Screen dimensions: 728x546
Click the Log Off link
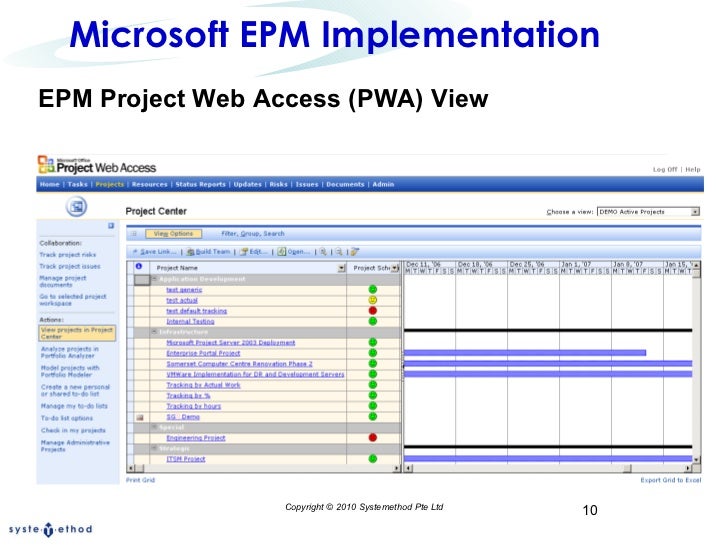click(665, 169)
